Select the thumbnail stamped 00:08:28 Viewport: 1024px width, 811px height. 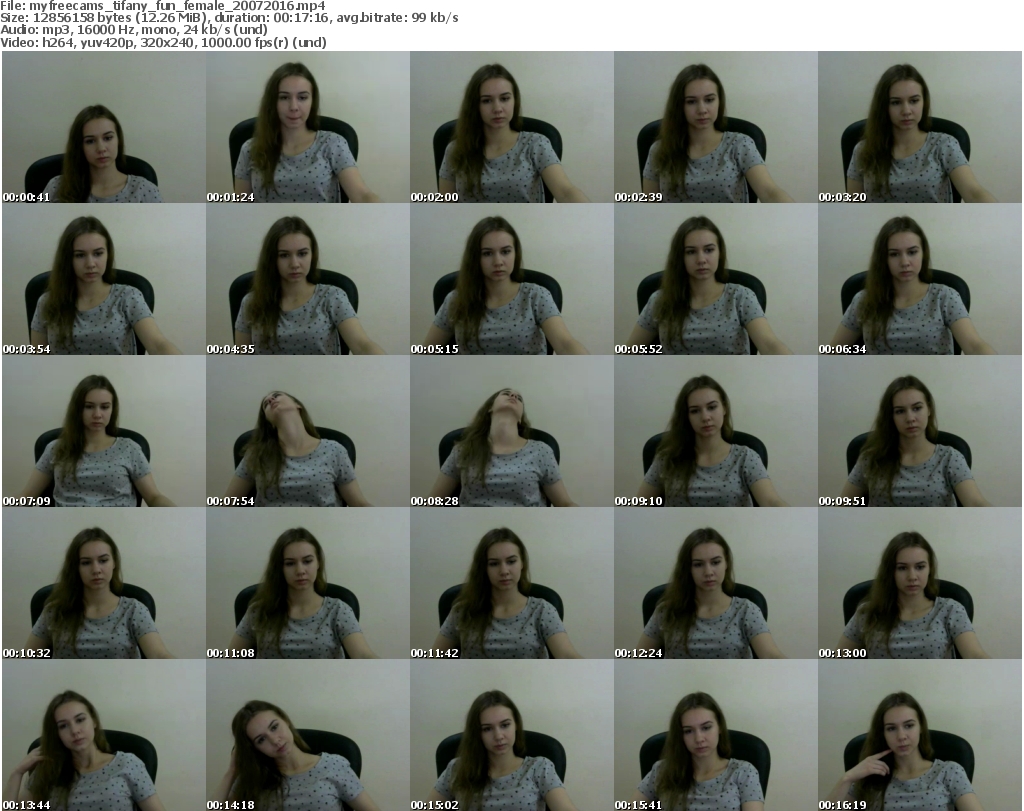tap(511, 431)
